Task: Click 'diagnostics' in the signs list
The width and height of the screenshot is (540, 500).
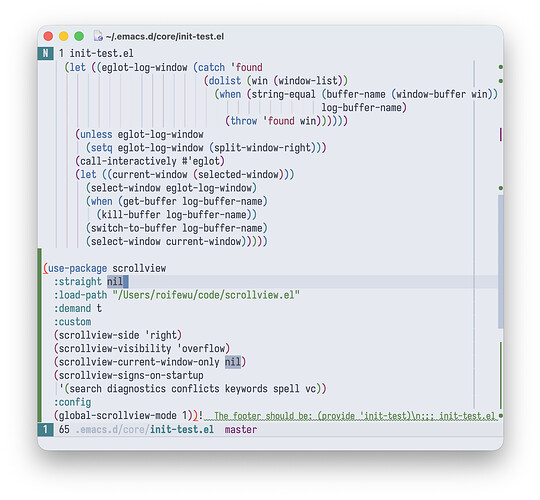Action: 136,389
